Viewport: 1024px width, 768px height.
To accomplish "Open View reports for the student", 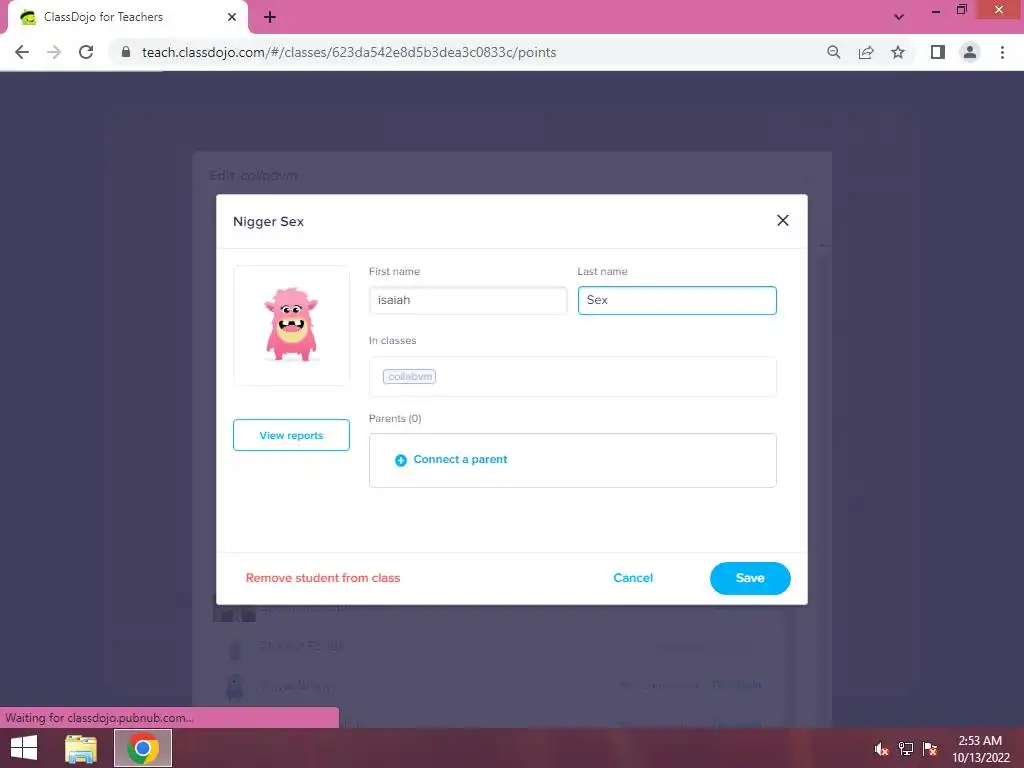I will point(291,435).
